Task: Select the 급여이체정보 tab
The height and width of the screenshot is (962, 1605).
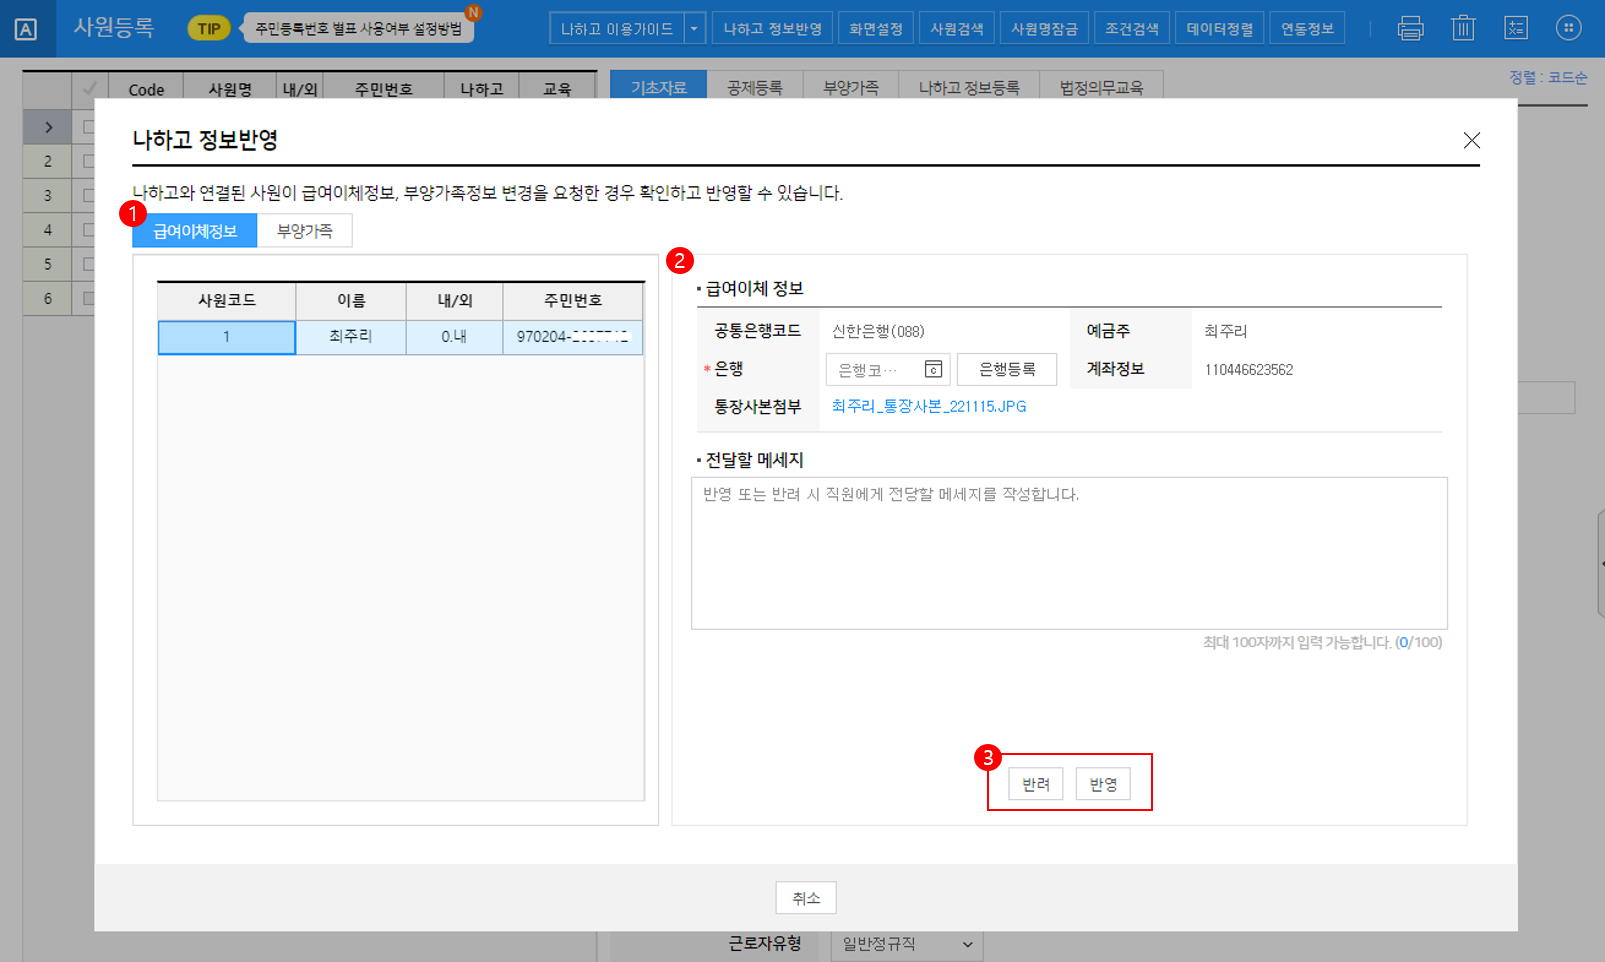Action: click(x=195, y=231)
